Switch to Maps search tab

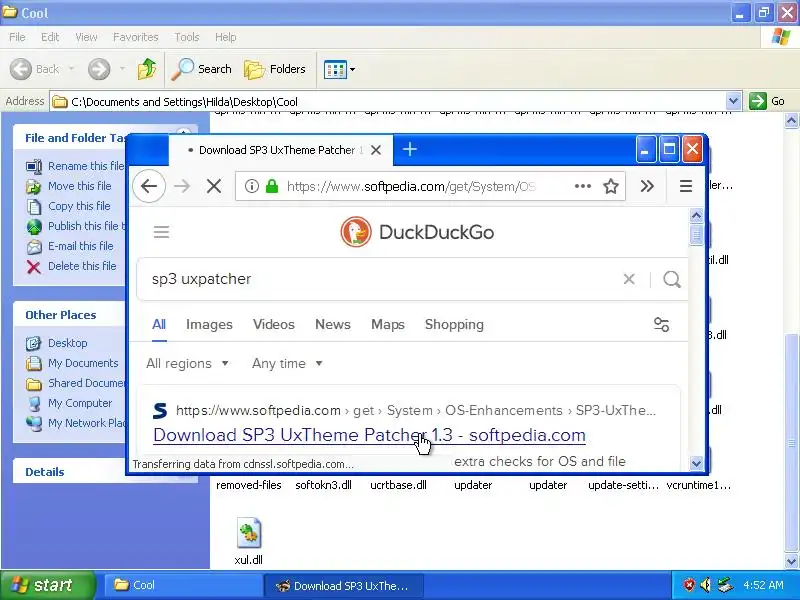(x=388, y=324)
